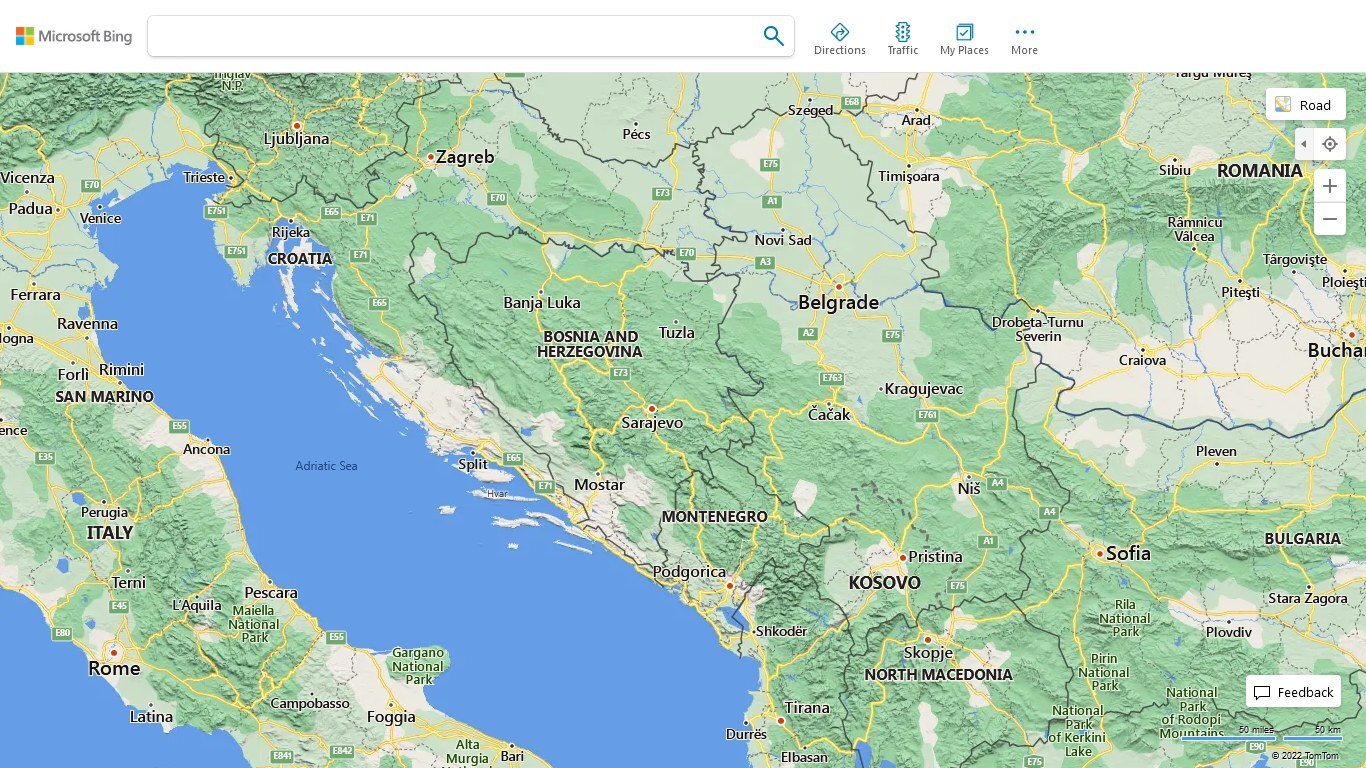Image resolution: width=1366 pixels, height=768 pixels.
Task: Click the Zagreb city label
Action: [465, 157]
